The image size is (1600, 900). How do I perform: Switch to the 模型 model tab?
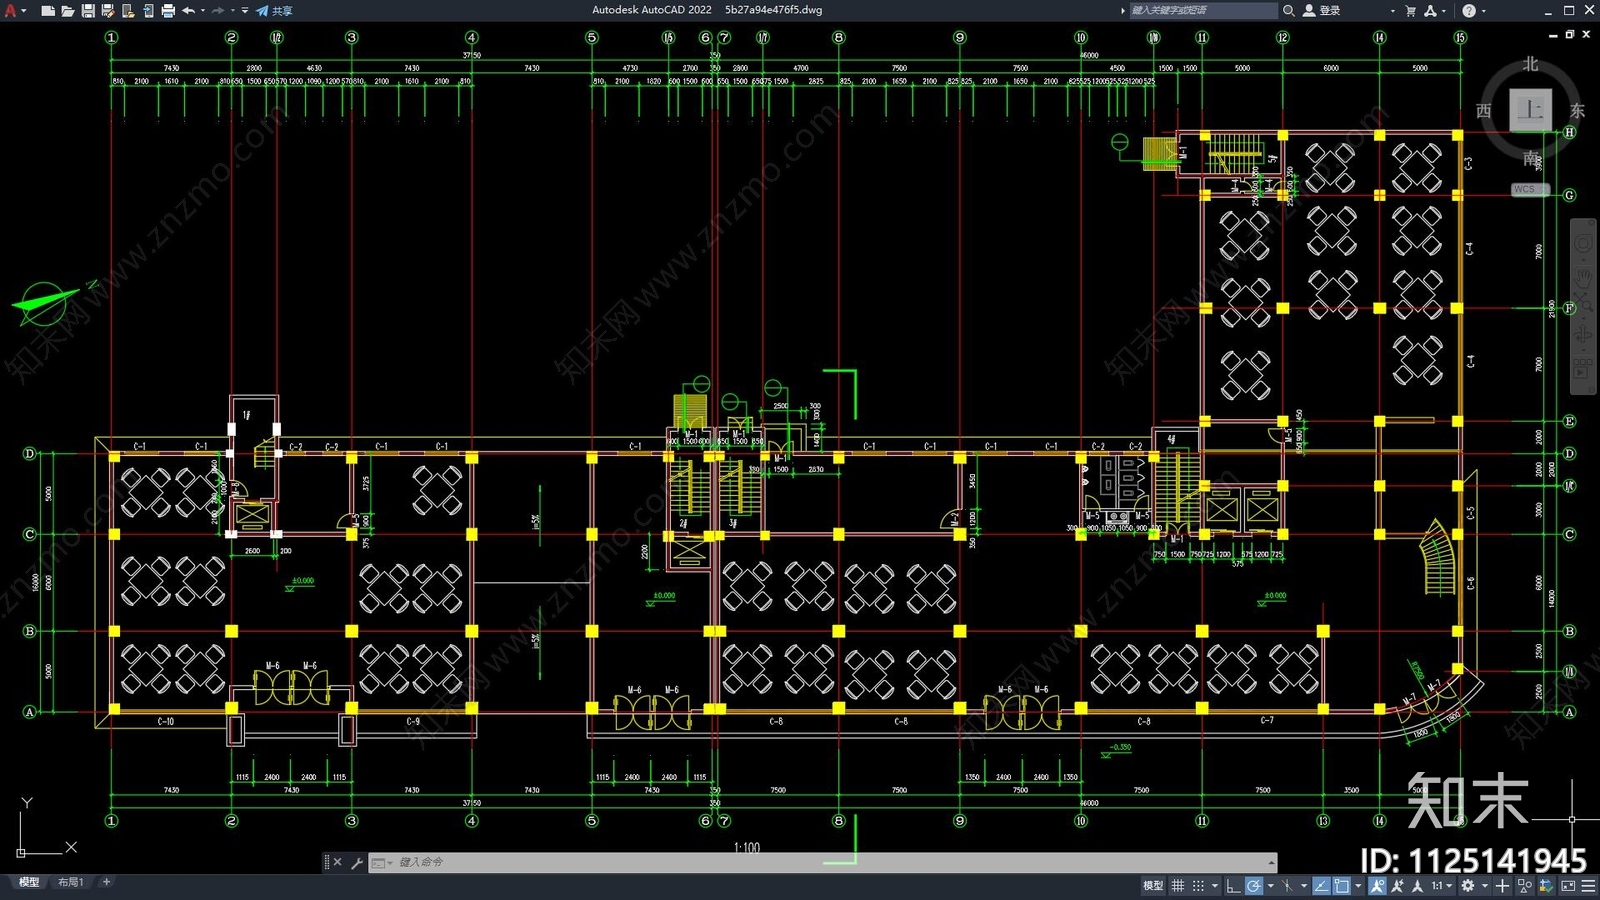coord(29,882)
